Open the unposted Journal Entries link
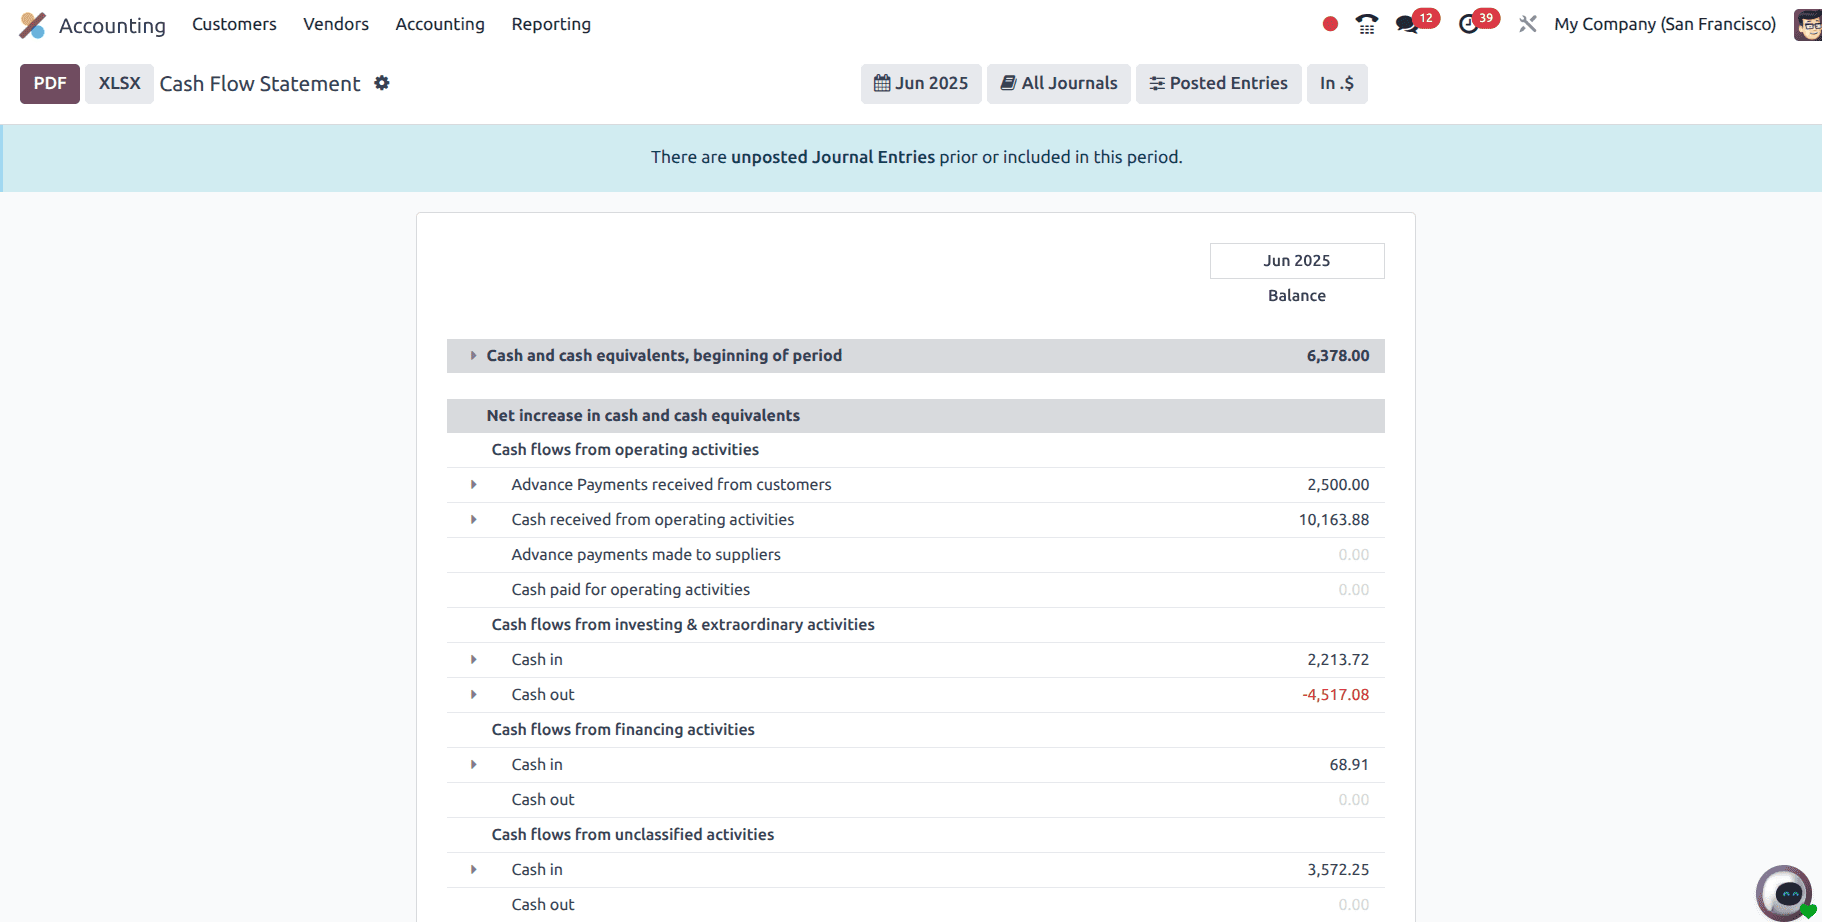This screenshot has height=922, width=1822. [x=832, y=157]
